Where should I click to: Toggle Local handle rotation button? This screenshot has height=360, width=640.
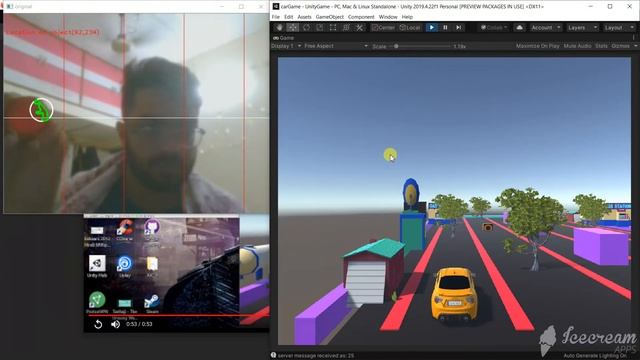[410, 27]
